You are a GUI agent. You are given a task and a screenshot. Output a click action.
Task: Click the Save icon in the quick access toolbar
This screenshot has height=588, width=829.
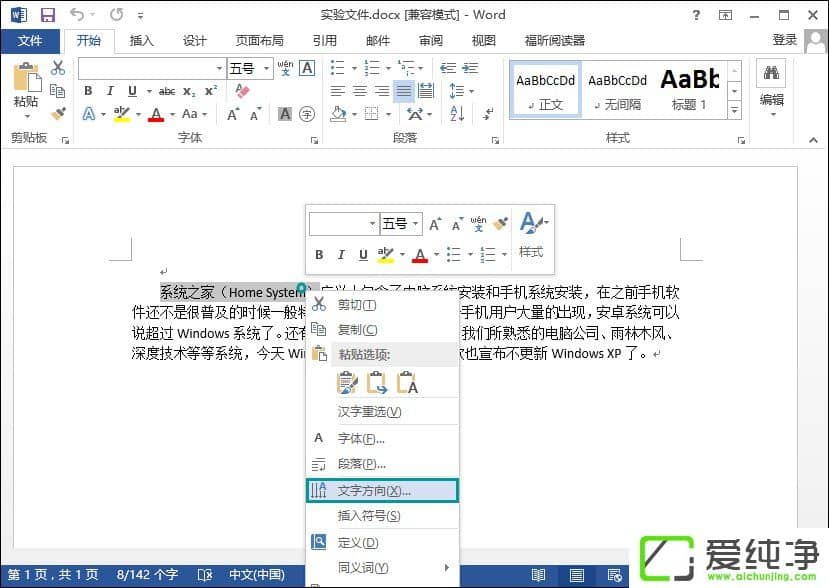pos(48,15)
